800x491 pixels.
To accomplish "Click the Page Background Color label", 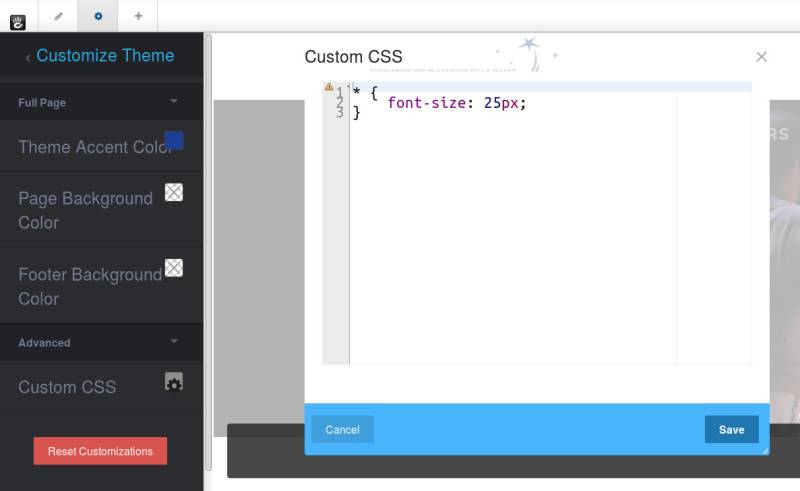I will point(86,210).
